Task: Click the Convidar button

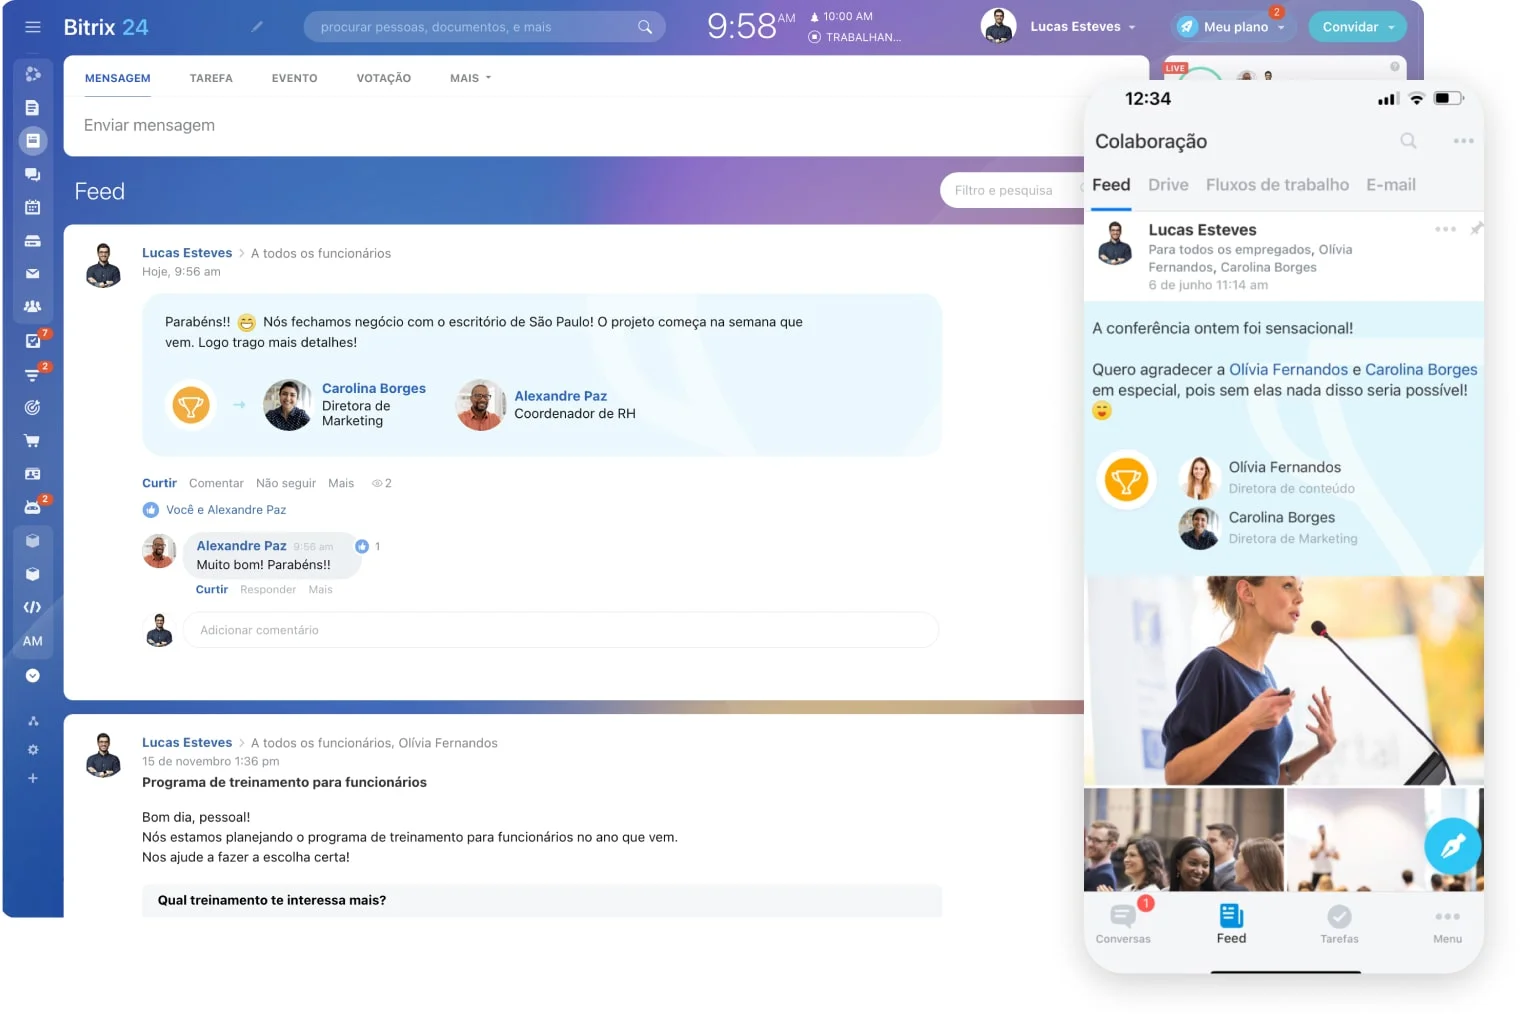Action: 1356,26
